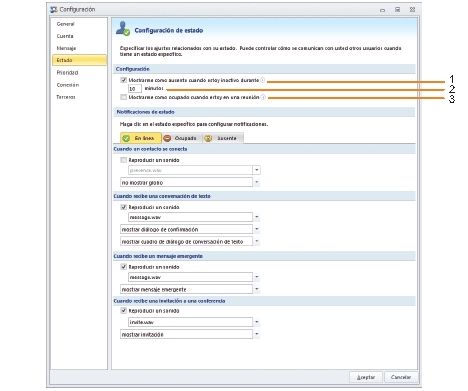Toggle play sound for conference invitation
The image size is (468, 391).
pyautogui.click(x=124, y=311)
